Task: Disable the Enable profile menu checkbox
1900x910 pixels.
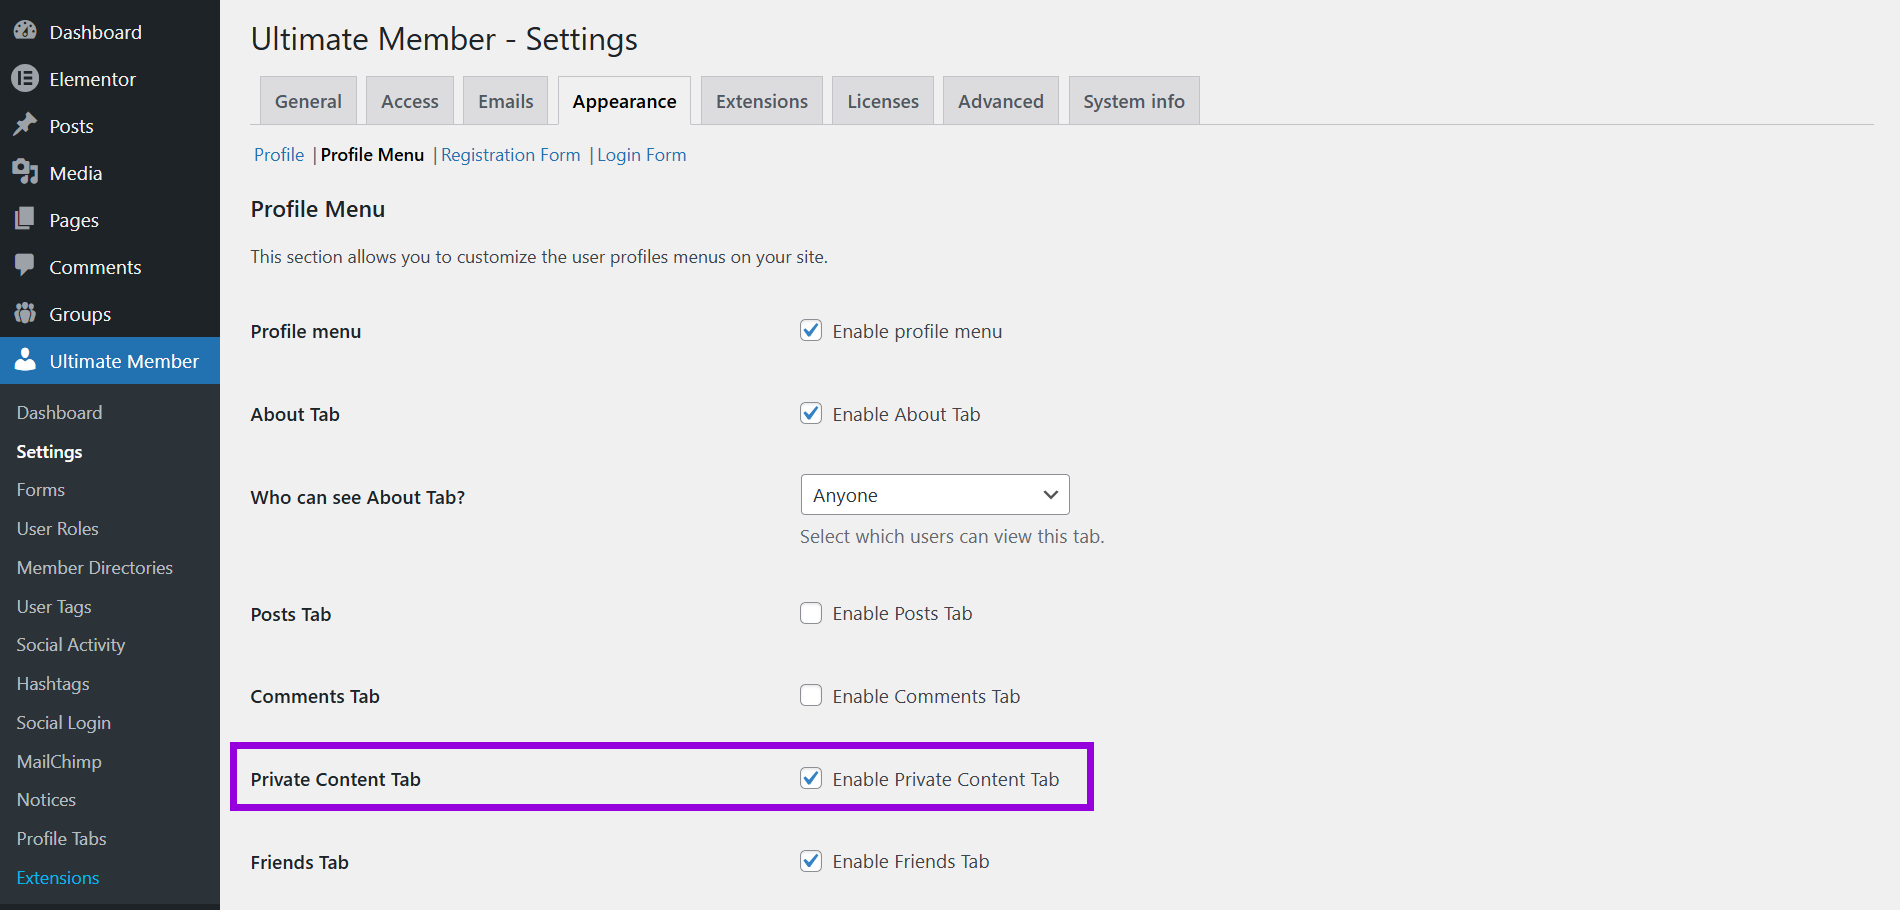Action: [811, 330]
